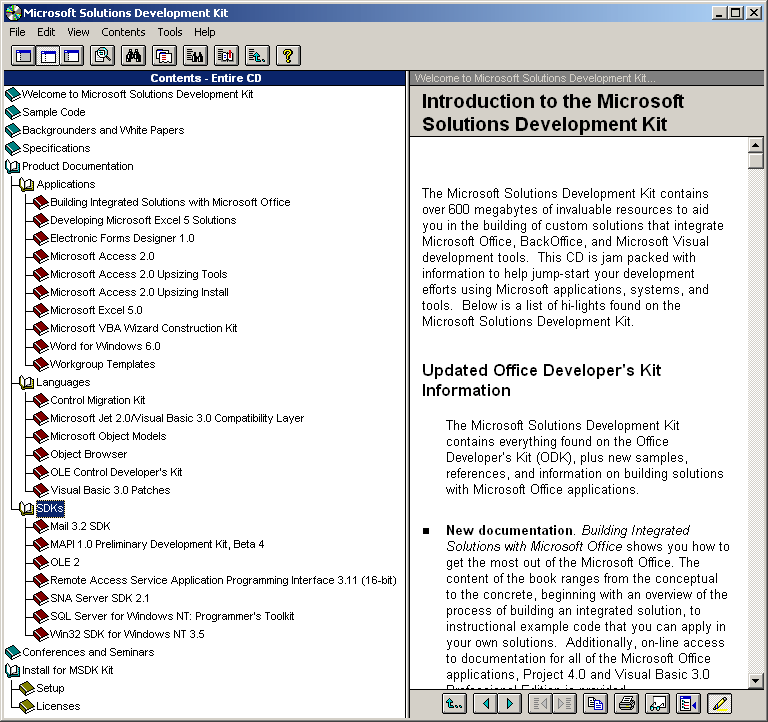Select Visual Basic 3.0 Patches
Viewport: 768px width, 722px height.
(110, 490)
